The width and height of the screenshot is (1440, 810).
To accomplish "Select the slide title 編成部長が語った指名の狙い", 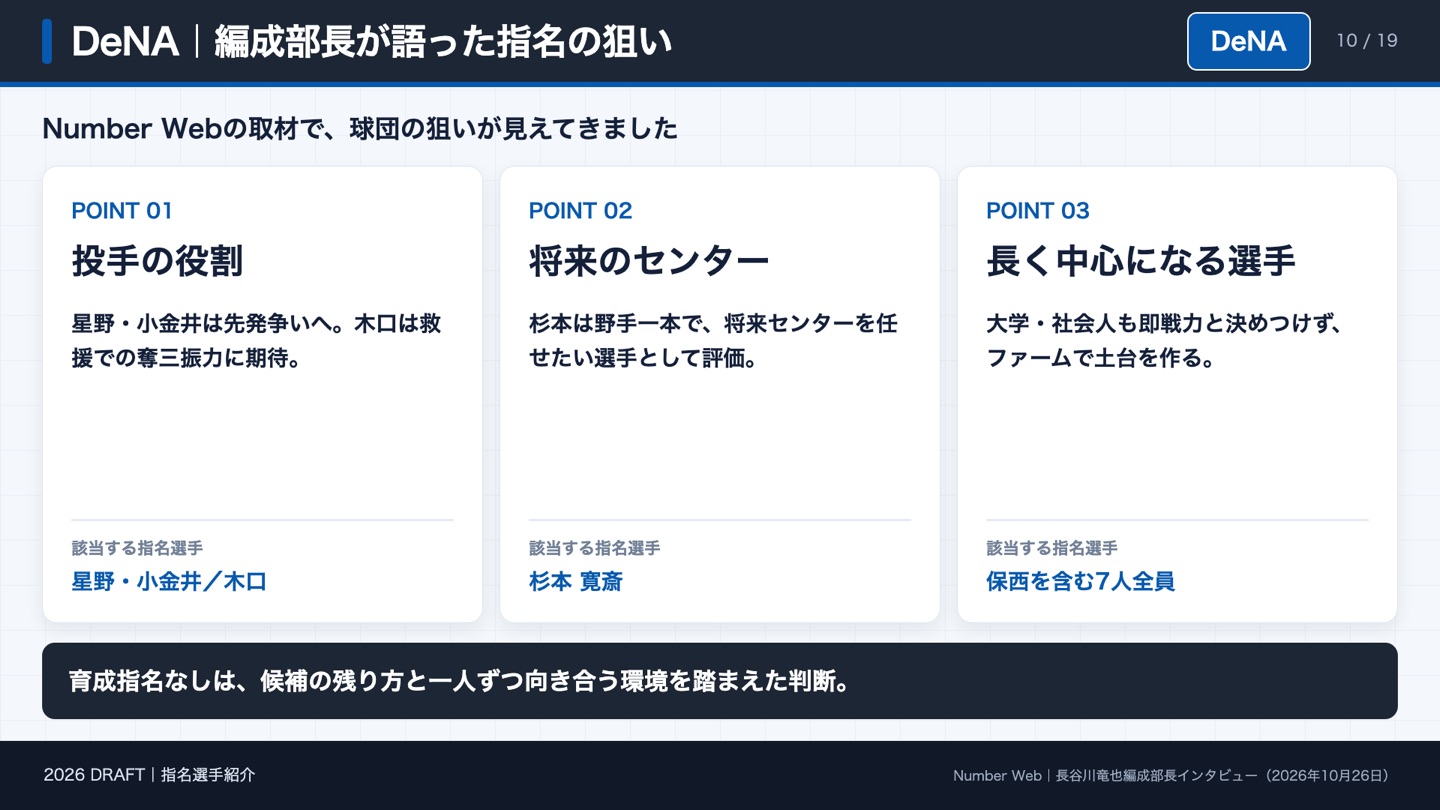I will pyautogui.click(x=443, y=42).
